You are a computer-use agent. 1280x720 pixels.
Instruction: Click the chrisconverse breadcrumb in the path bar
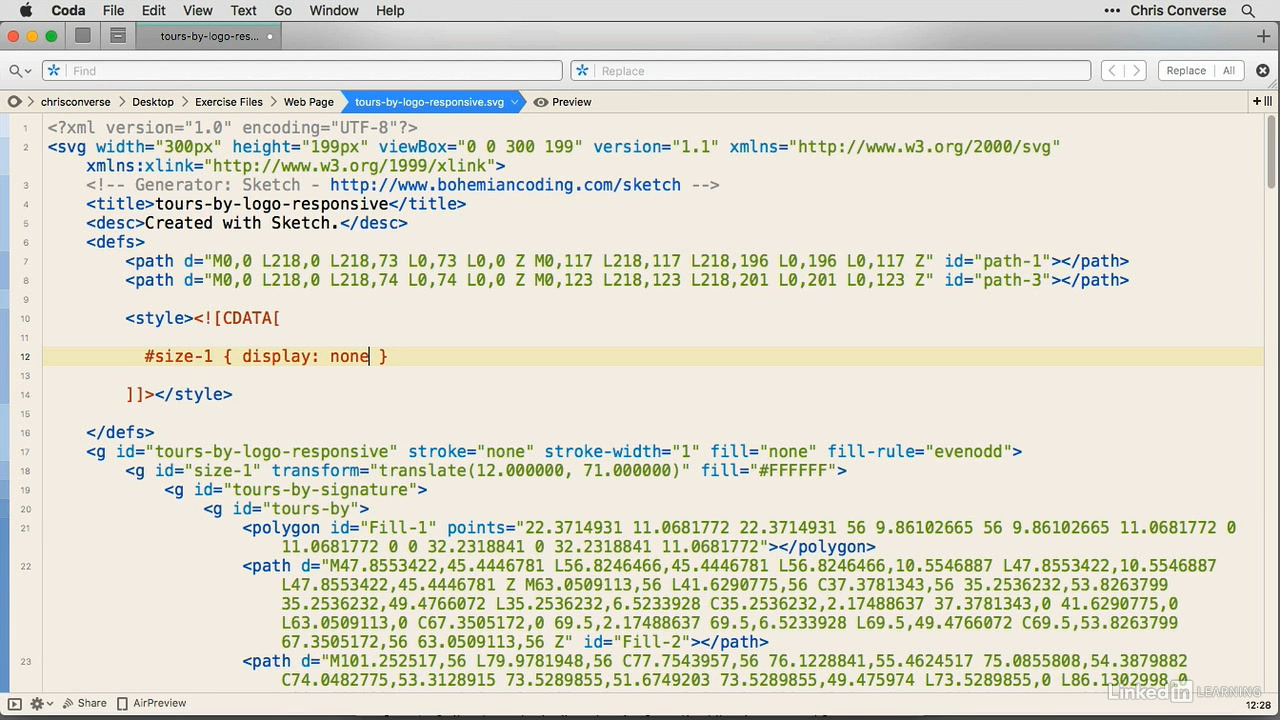pyautogui.click(x=75, y=101)
